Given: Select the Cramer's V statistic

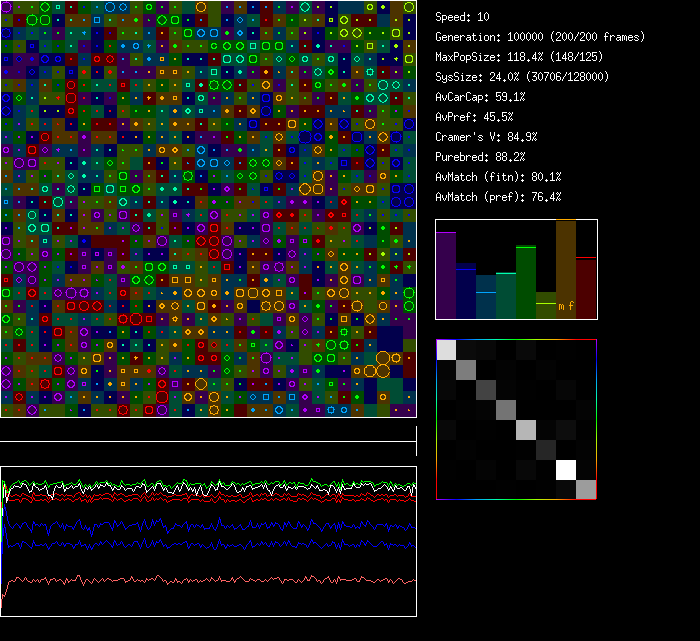Looking at the screenshot, I should (486, 137).
